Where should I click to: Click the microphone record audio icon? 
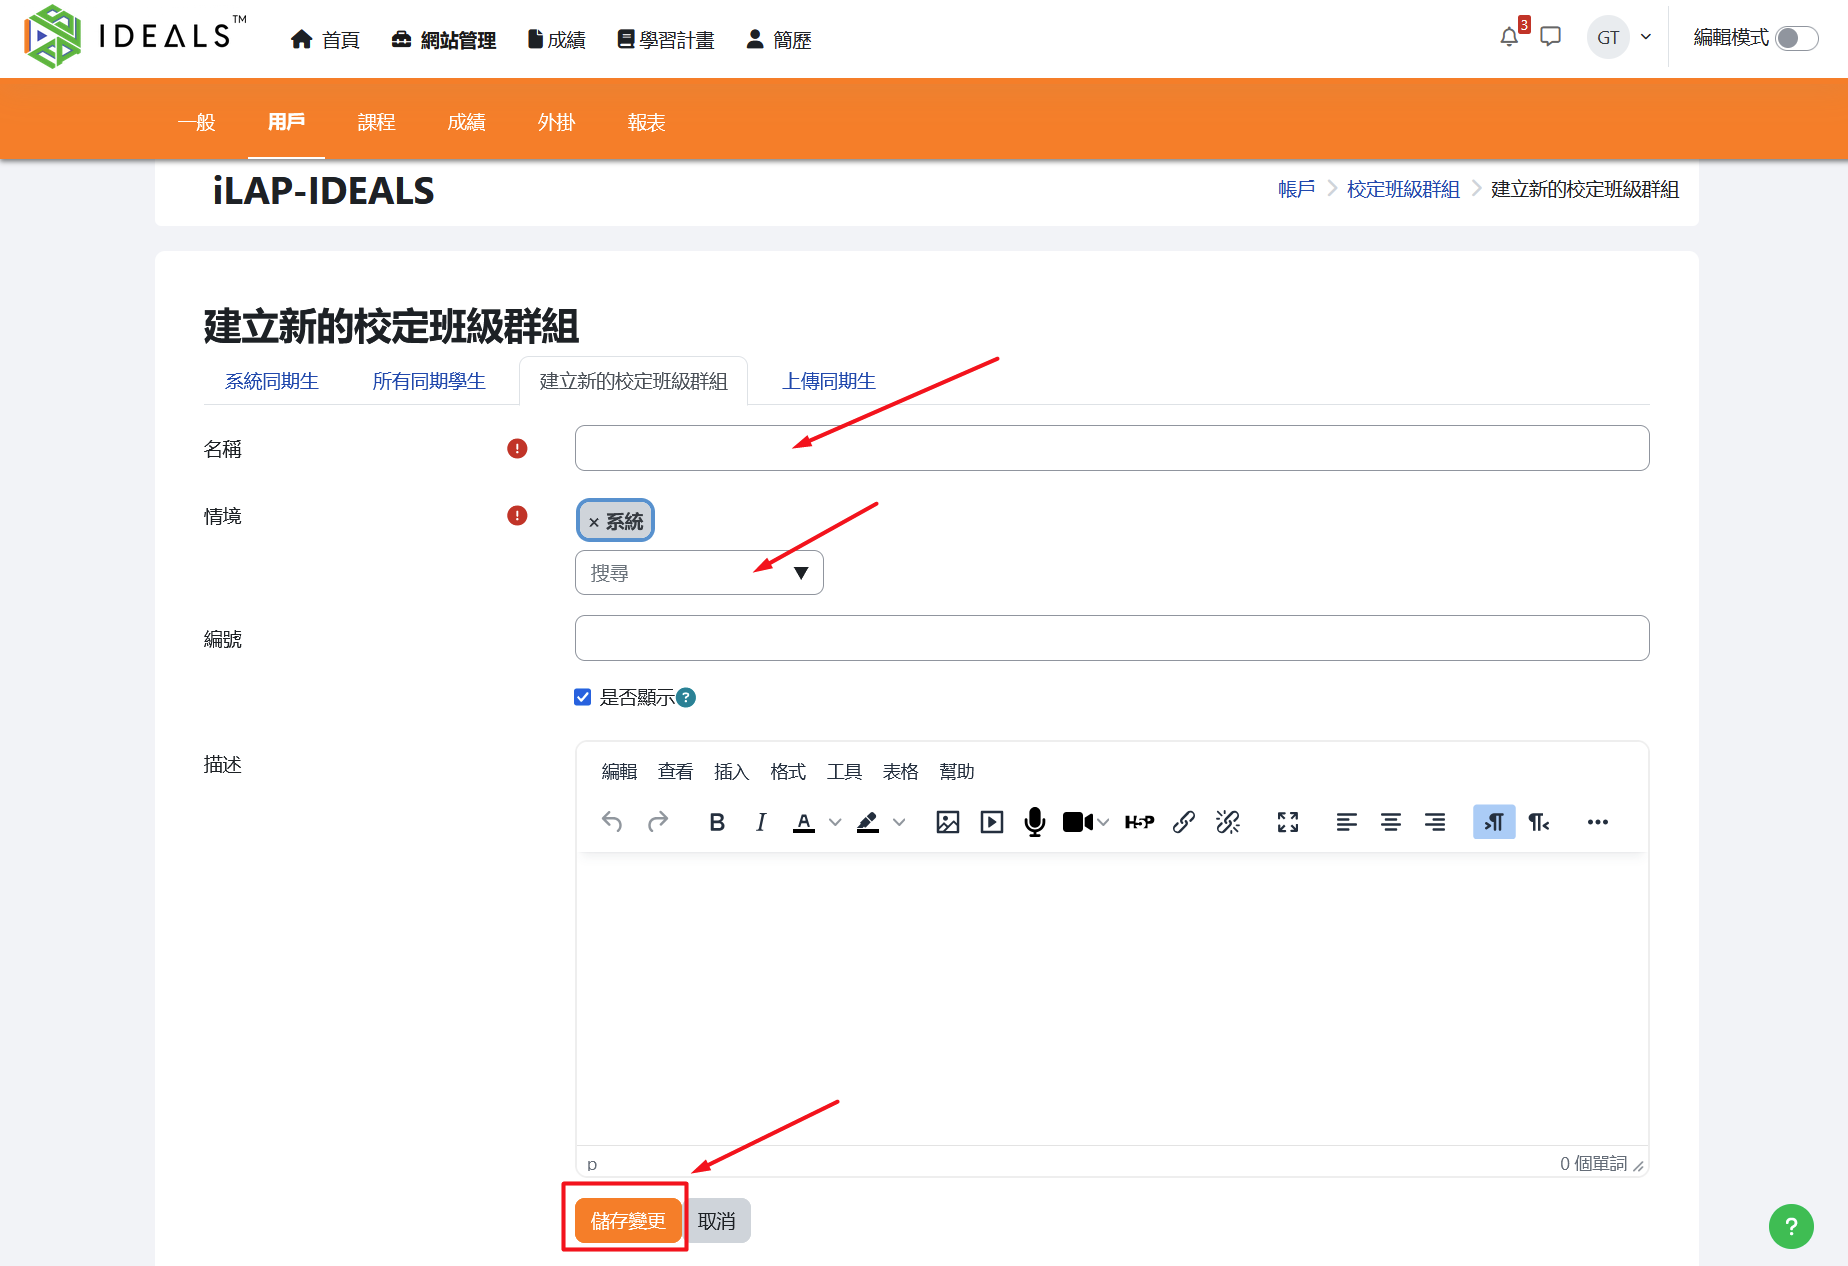pos(1034,822)
